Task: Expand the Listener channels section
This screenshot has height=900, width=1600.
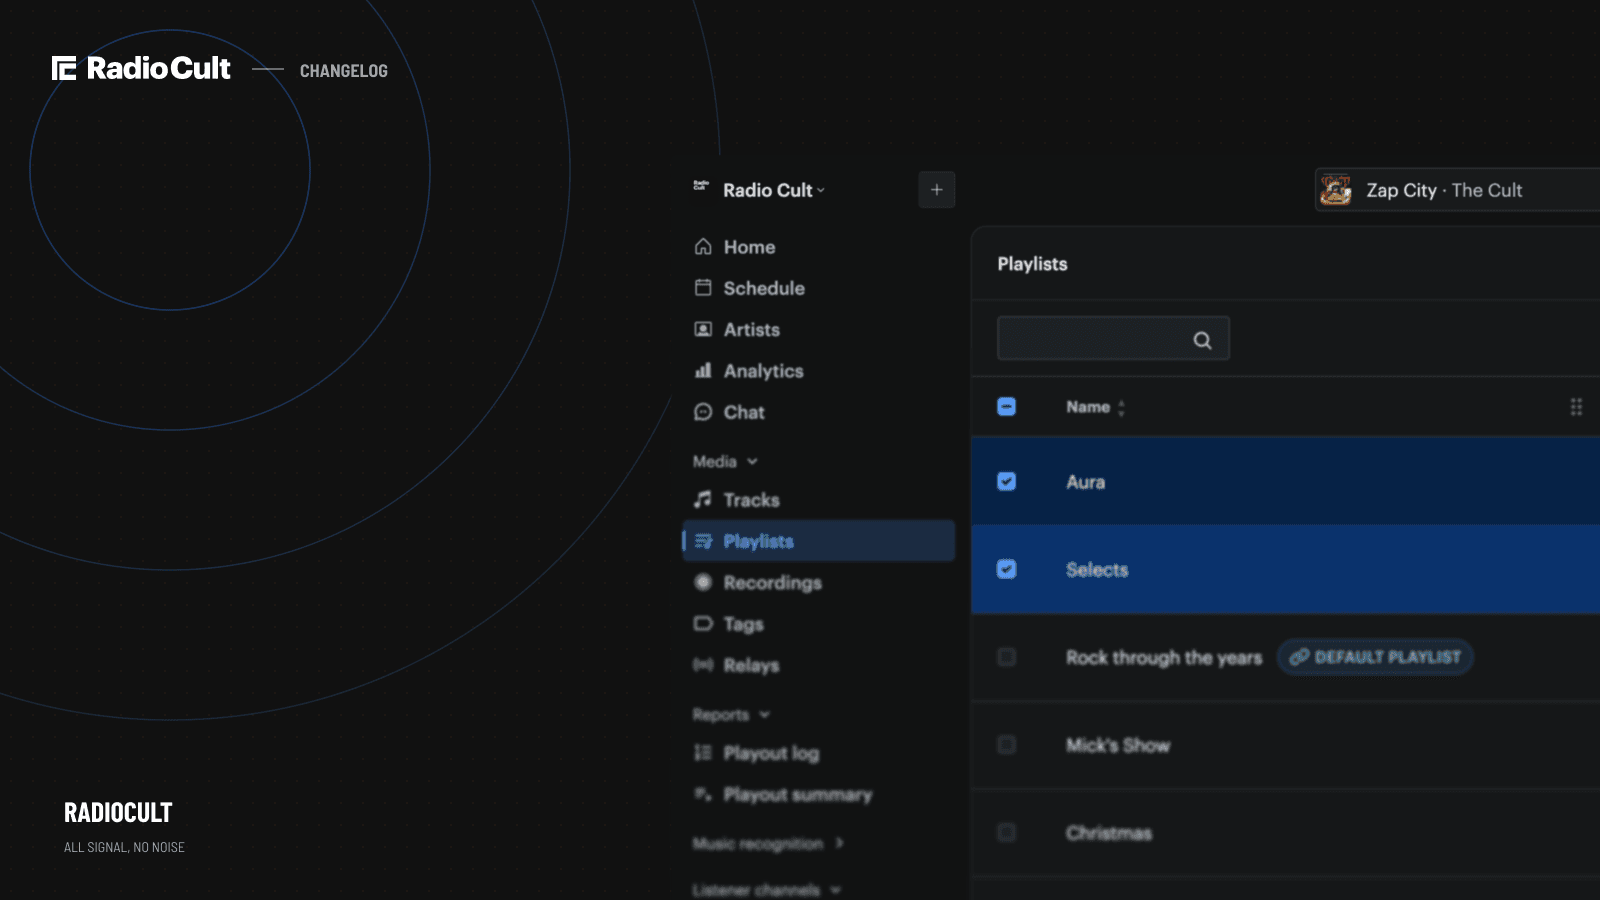Action: click(766, 889)
